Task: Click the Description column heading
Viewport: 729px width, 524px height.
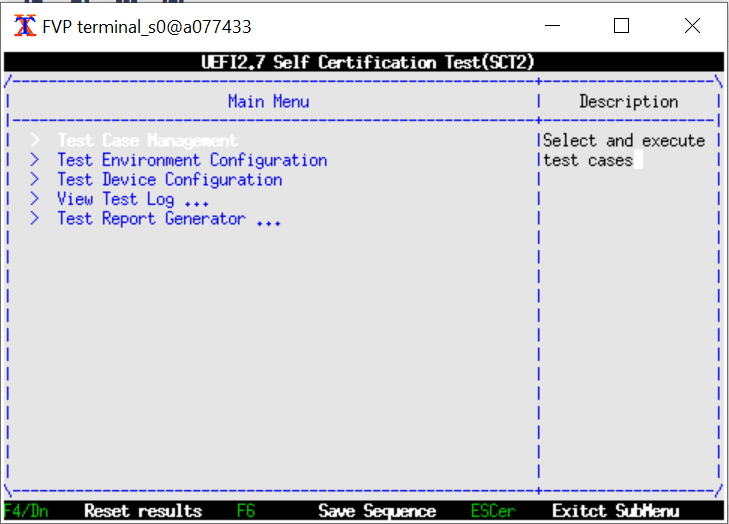Action: point(629,101)
